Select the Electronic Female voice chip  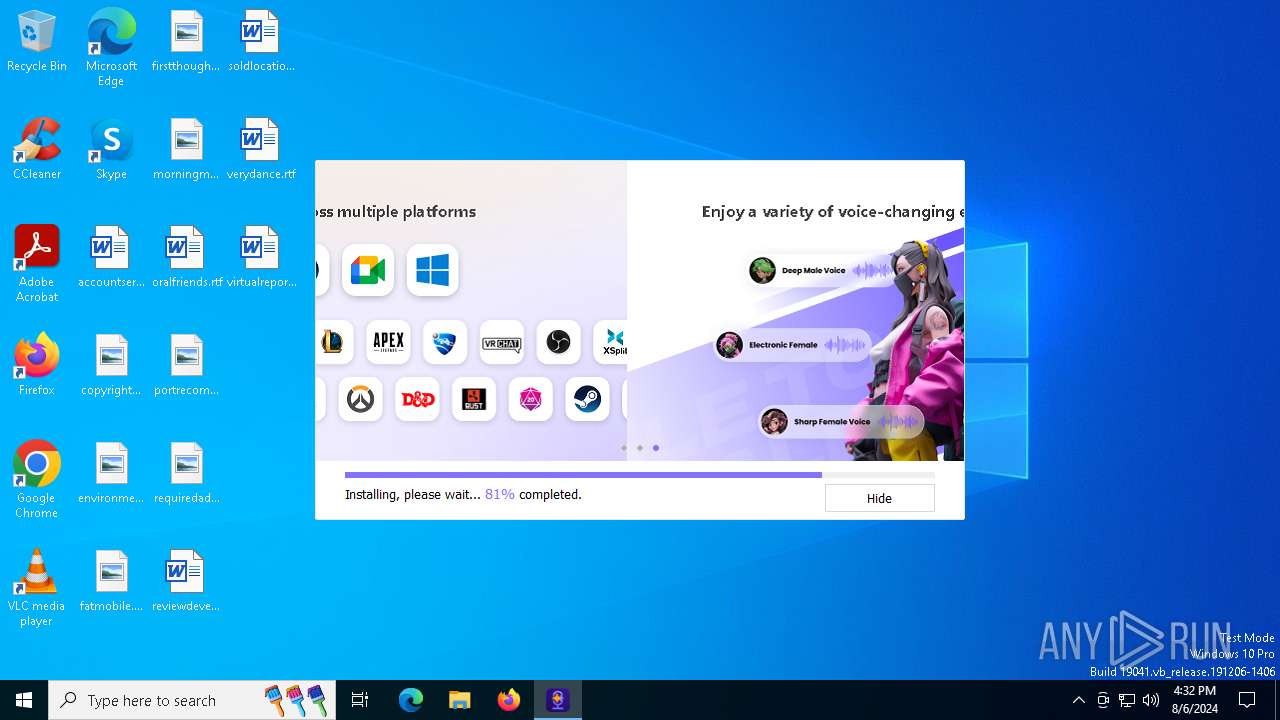(x=792, y=345)
